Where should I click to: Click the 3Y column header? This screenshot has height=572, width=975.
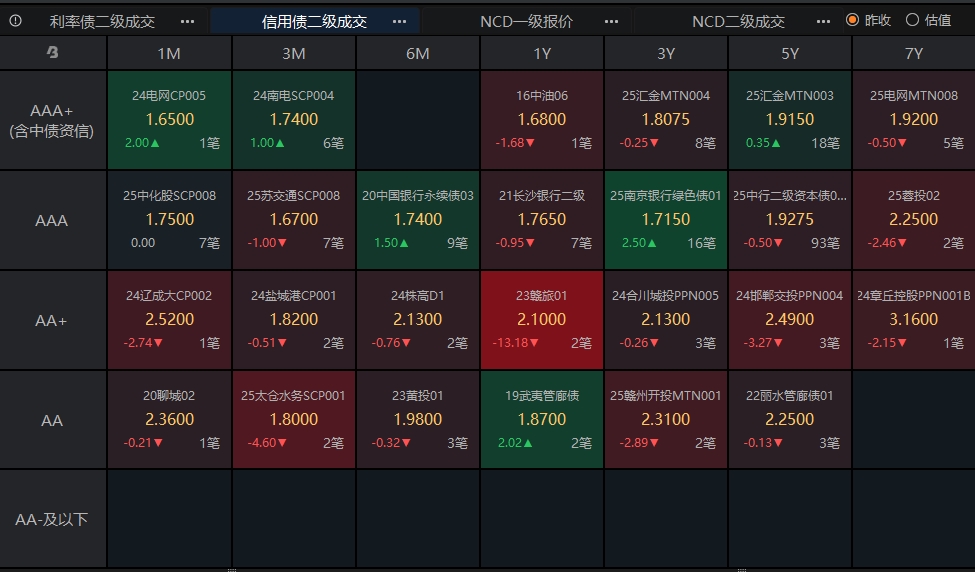tap(666, 53)
